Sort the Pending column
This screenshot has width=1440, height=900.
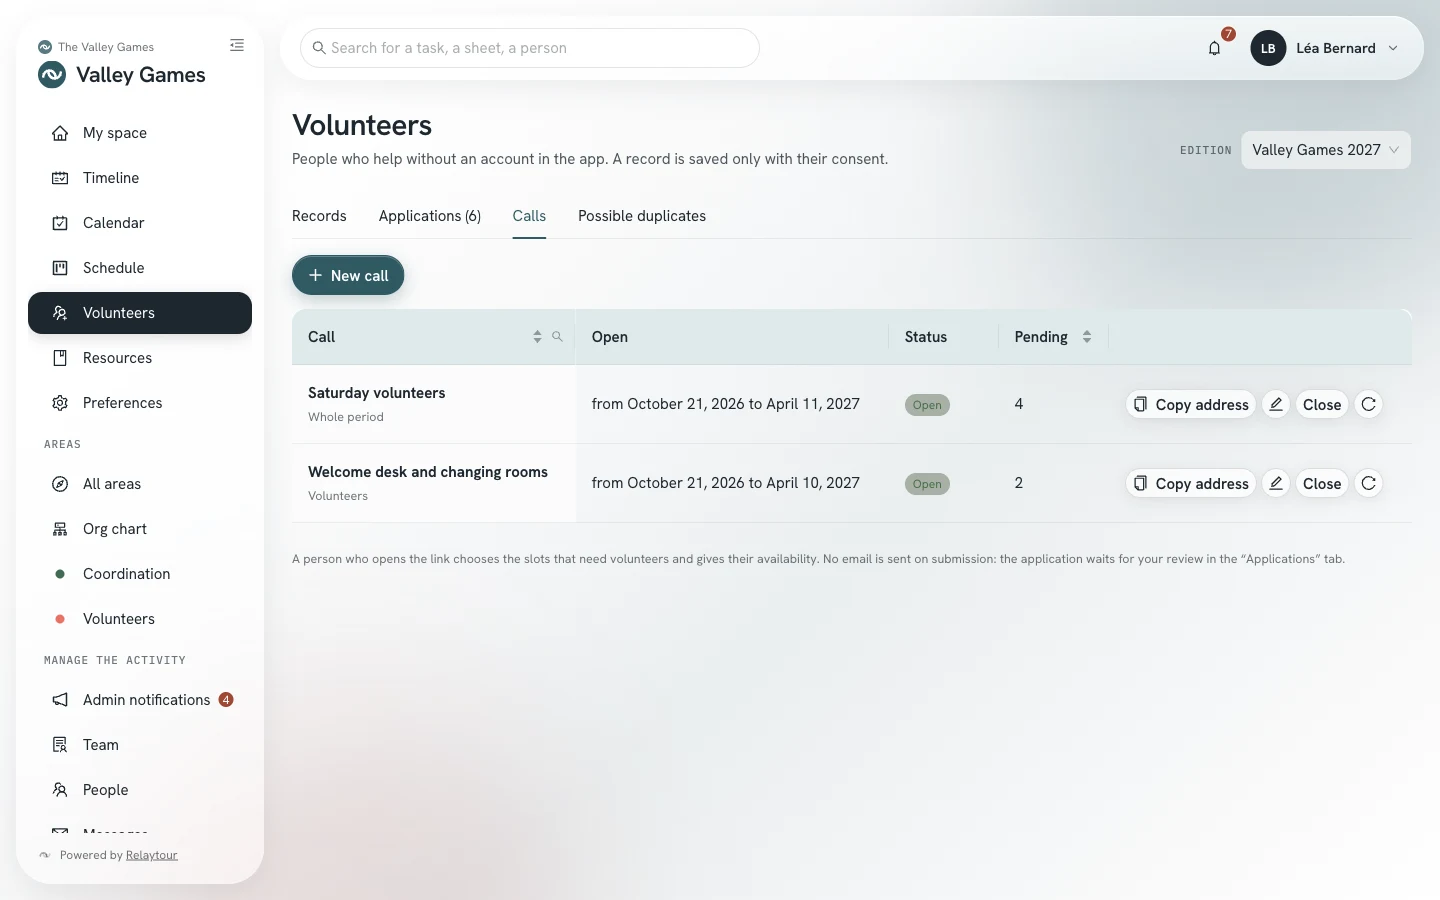coord(1087,337)
